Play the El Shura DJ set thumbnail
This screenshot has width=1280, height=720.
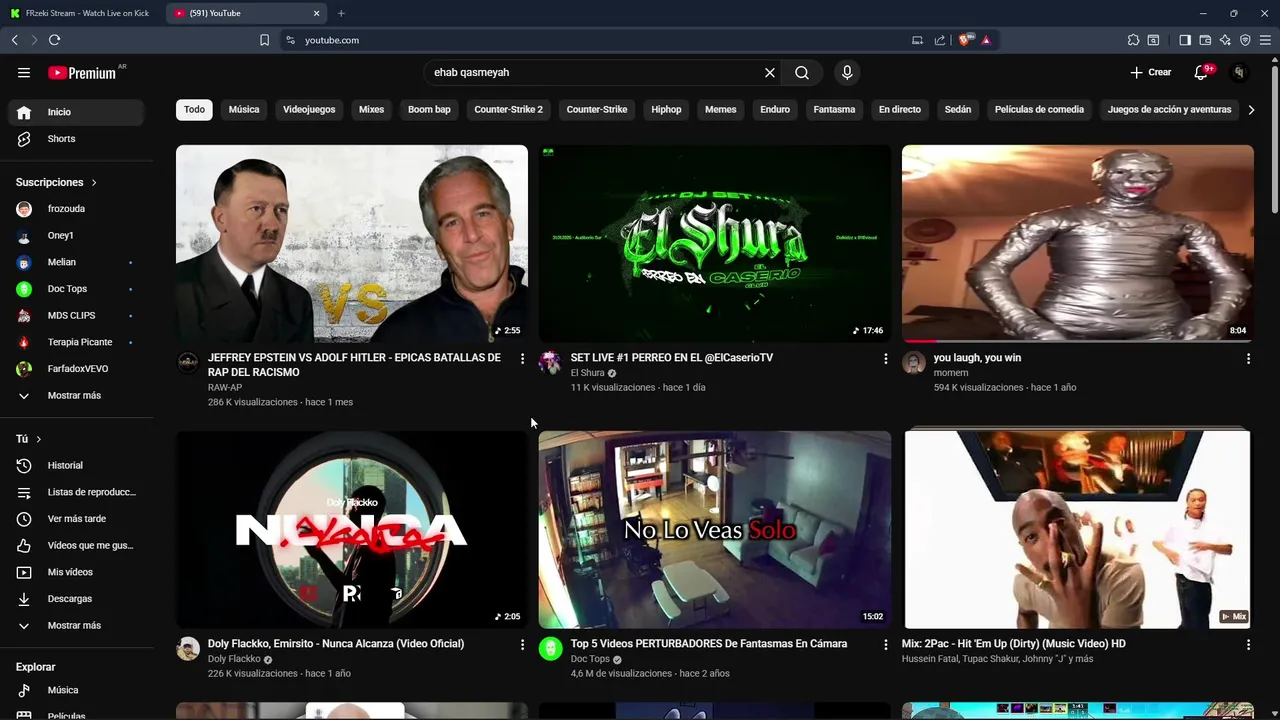point(714,243)
